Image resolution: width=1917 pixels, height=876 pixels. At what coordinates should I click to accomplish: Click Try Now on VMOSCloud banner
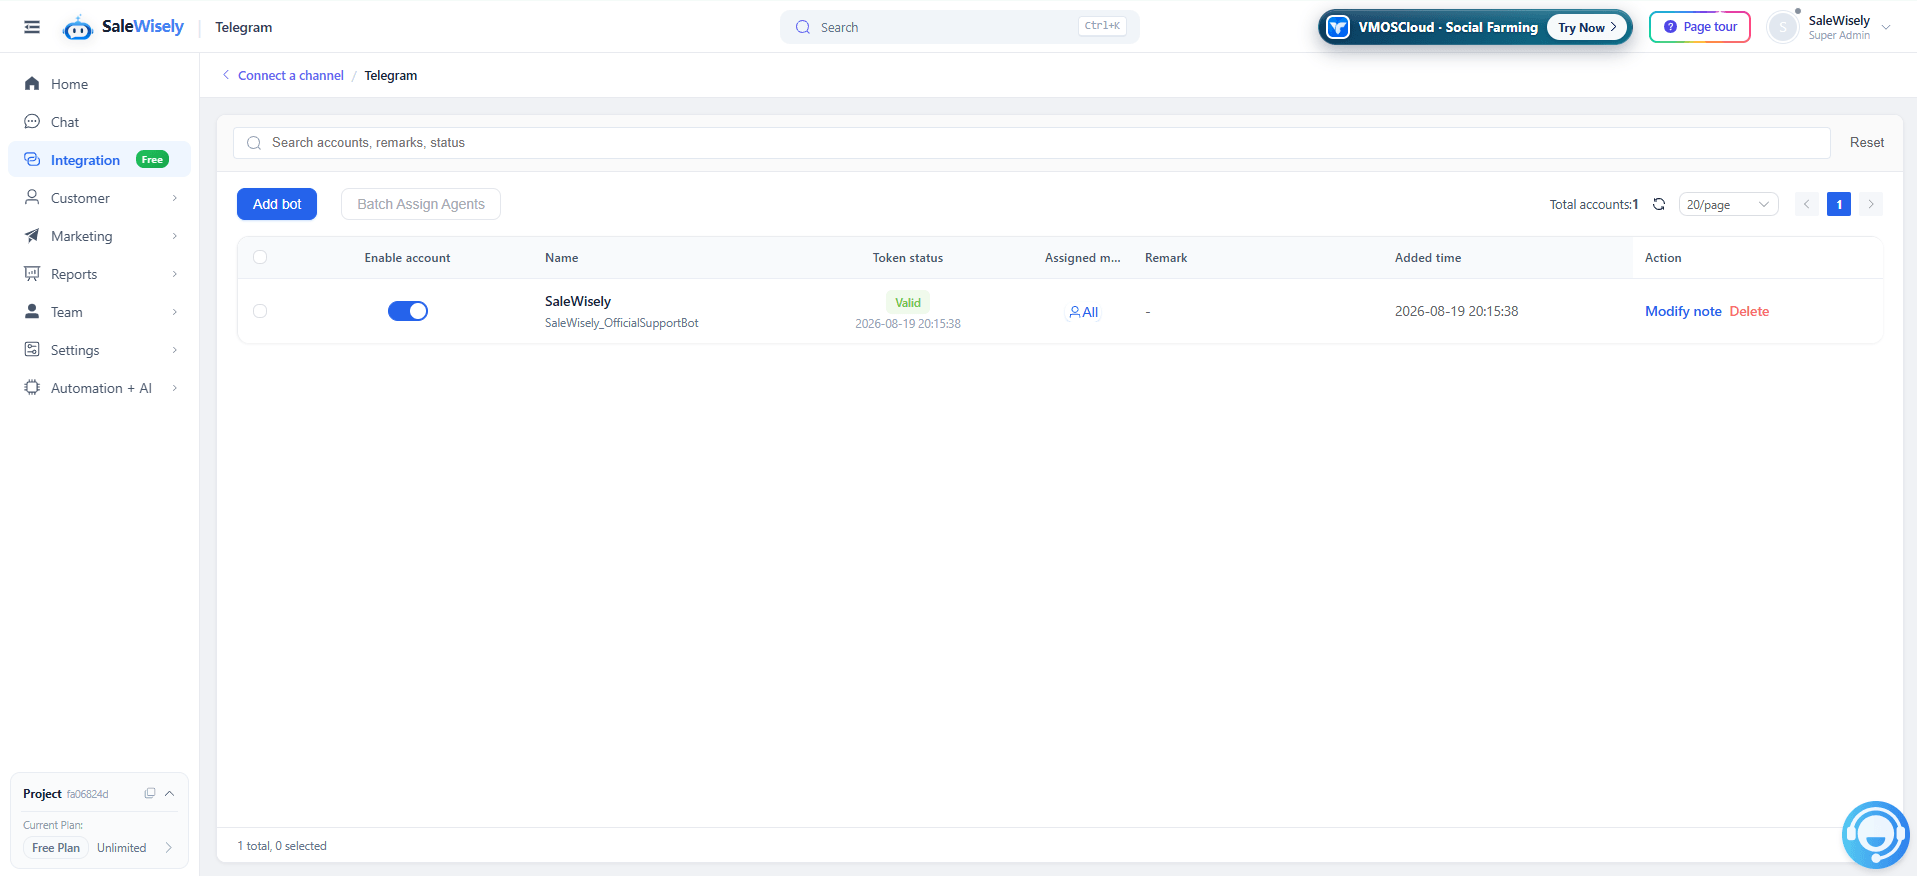1587,28
